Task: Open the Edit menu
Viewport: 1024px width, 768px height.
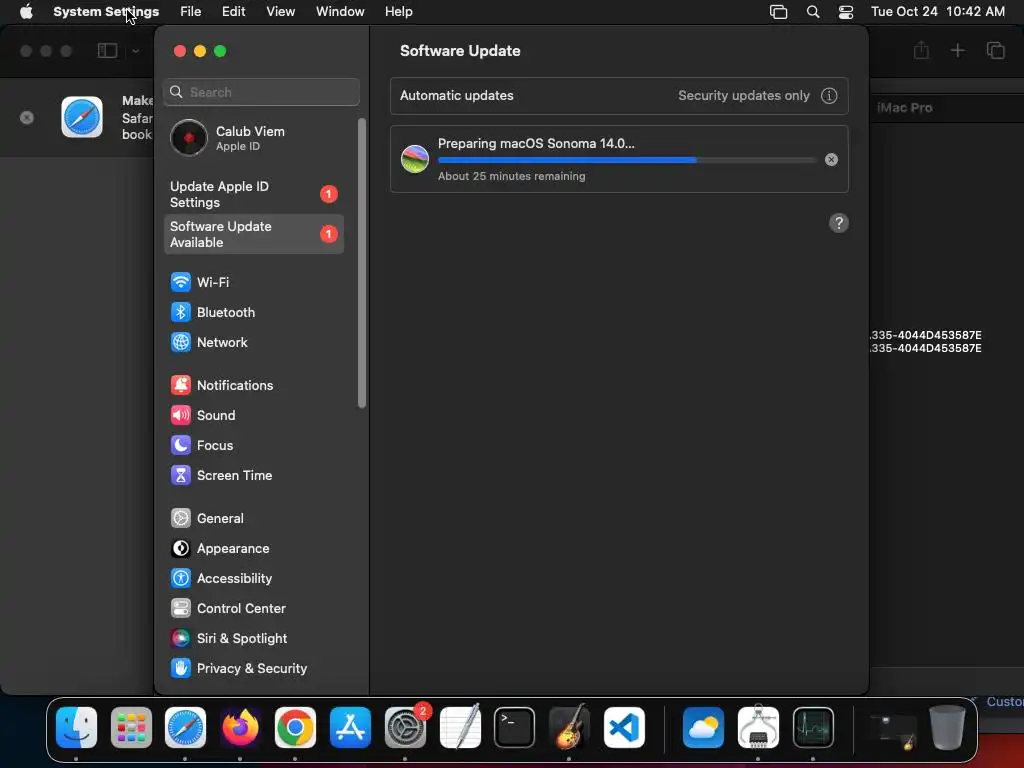Action: pyautogui.click(x=233, y=12)
